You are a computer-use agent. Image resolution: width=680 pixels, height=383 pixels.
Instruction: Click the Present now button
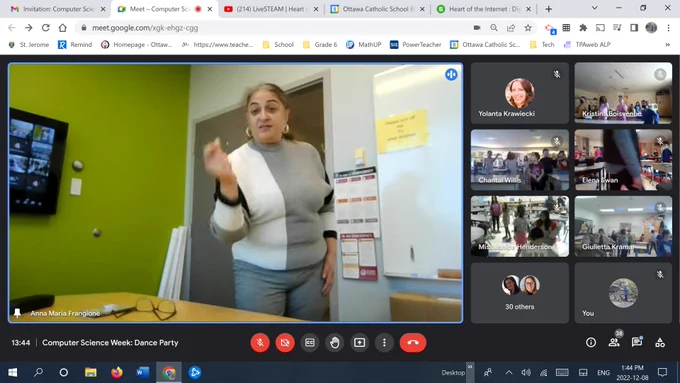click(360, 343)
